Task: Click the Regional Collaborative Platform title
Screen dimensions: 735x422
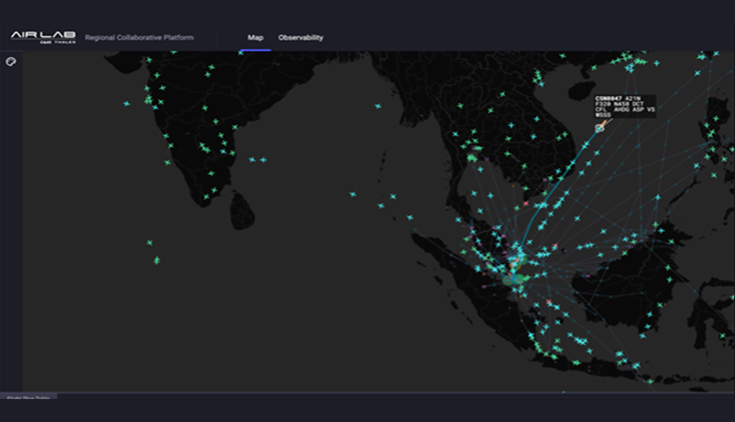Action: [x=140, y=38]
